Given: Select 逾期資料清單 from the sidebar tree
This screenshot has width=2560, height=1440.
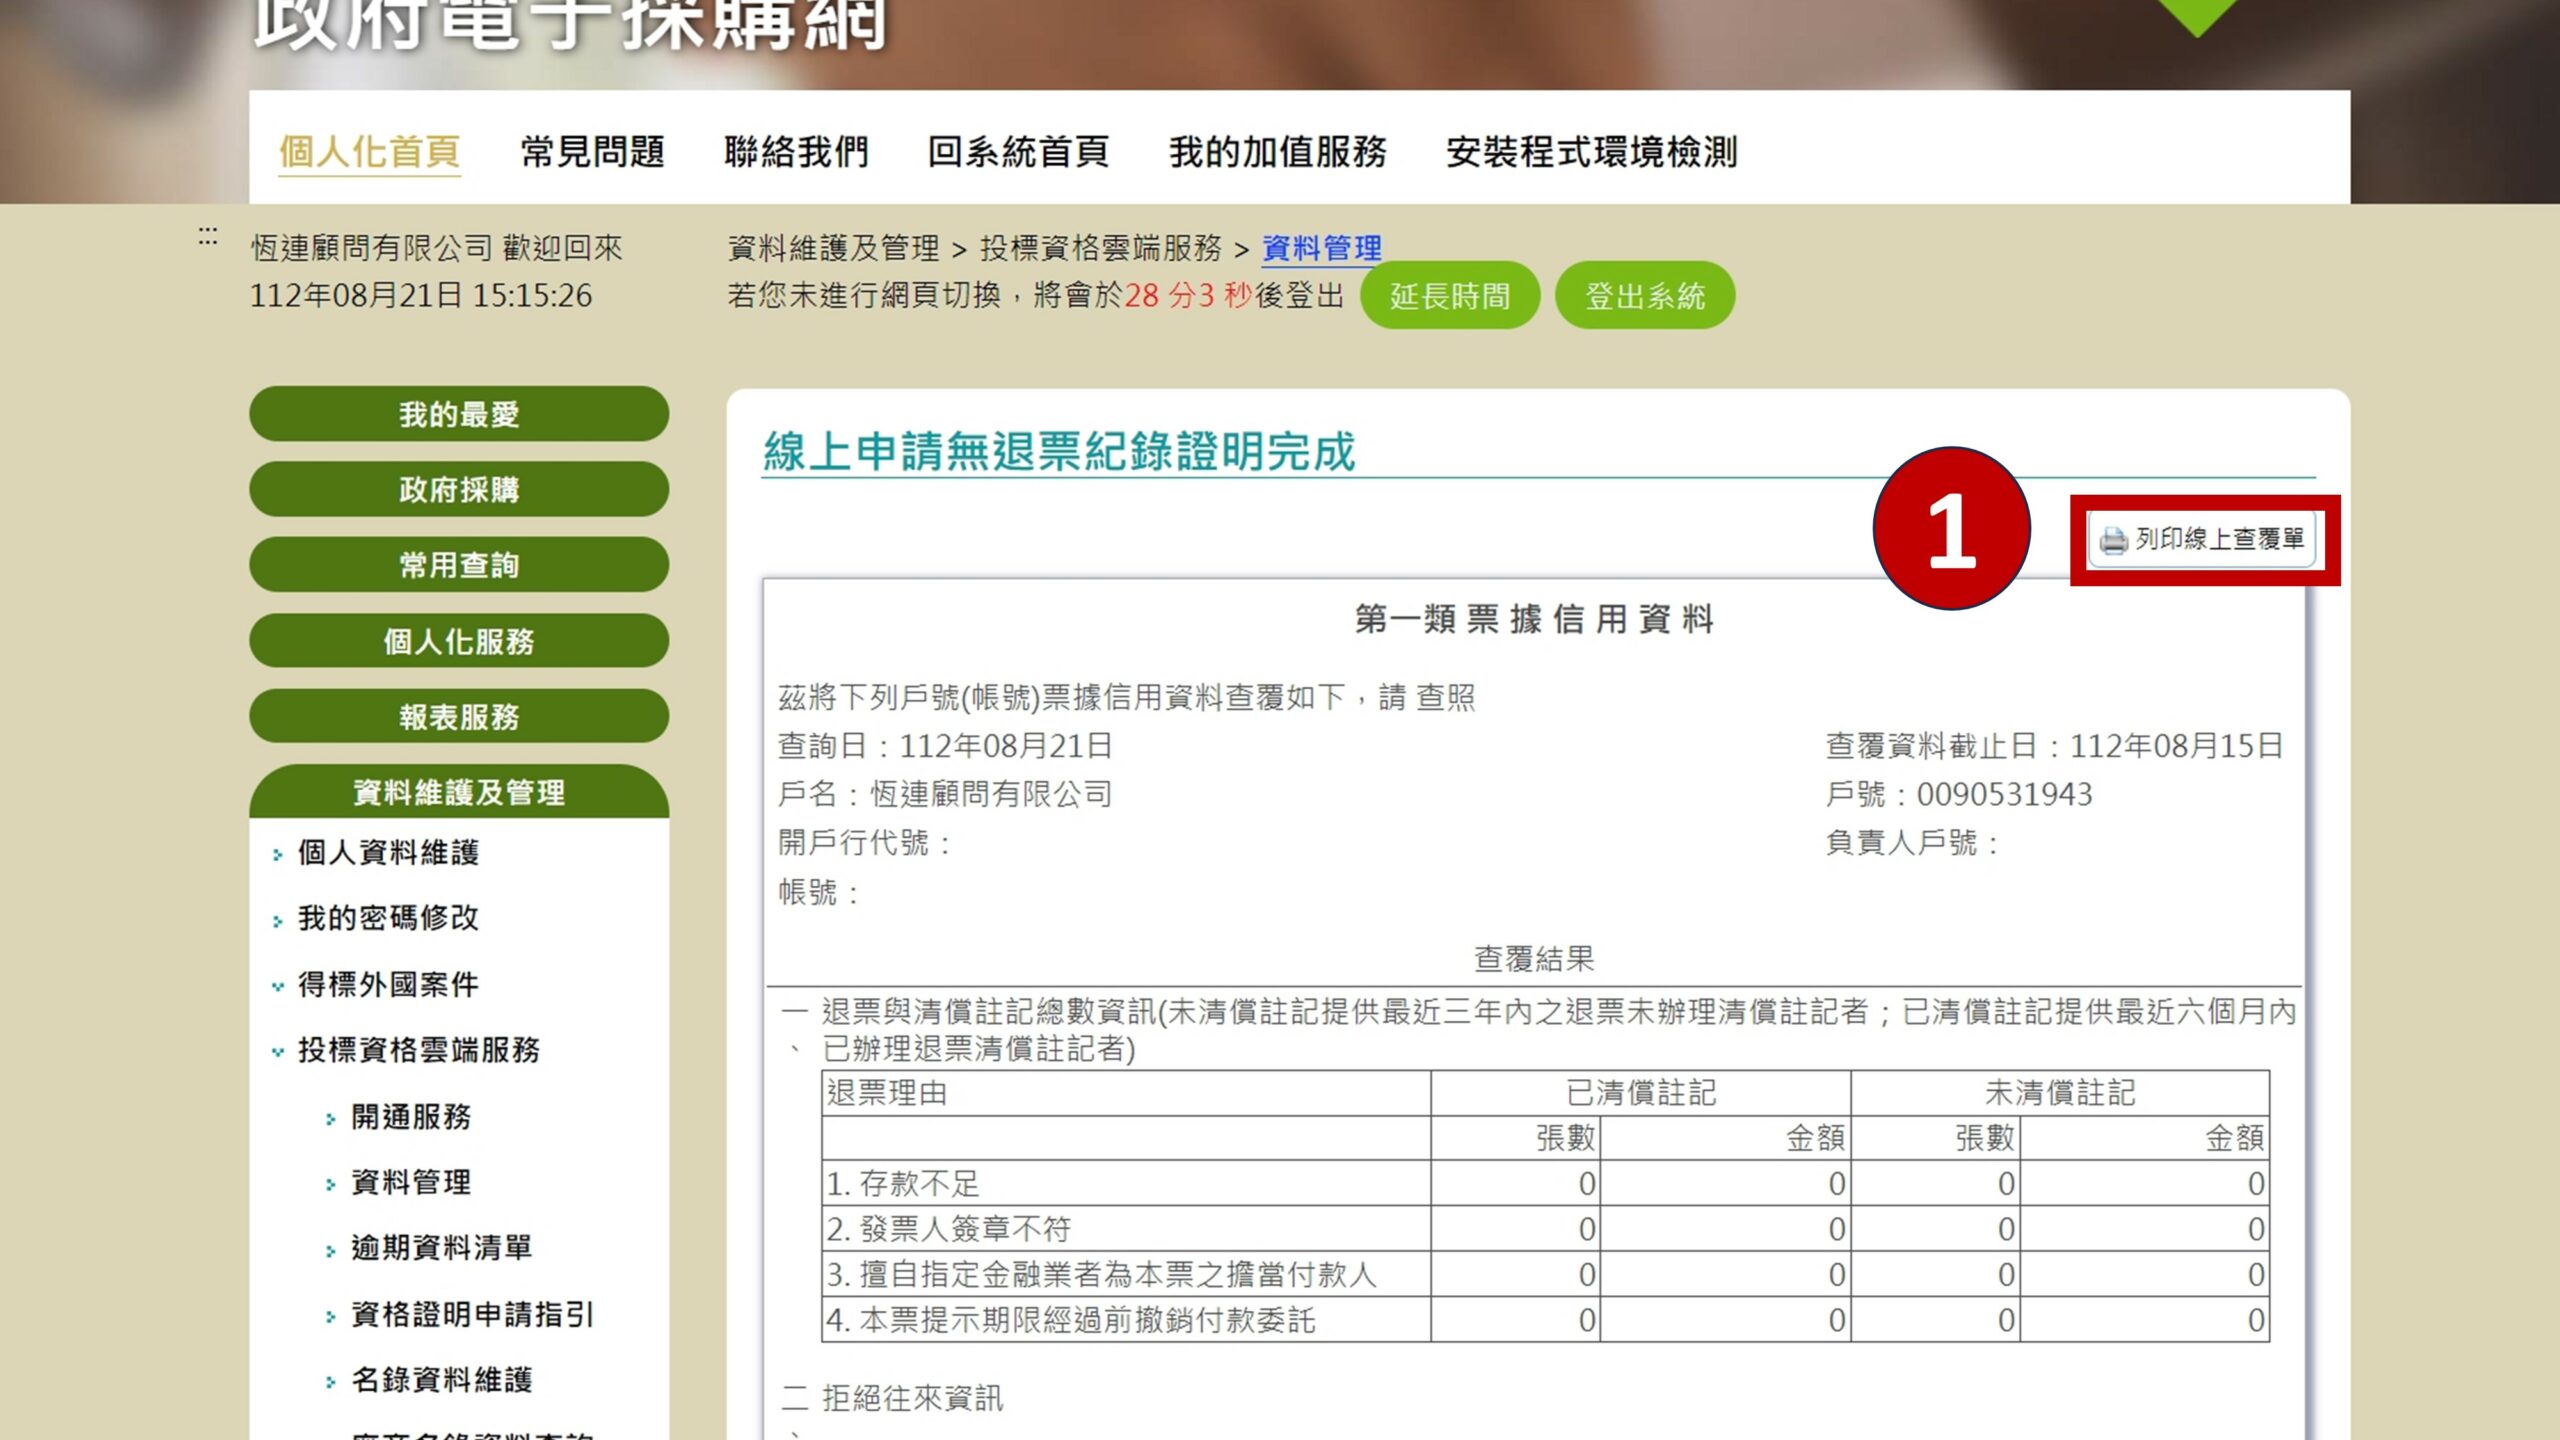Looking at the screenshot, I should [440, 1250].
